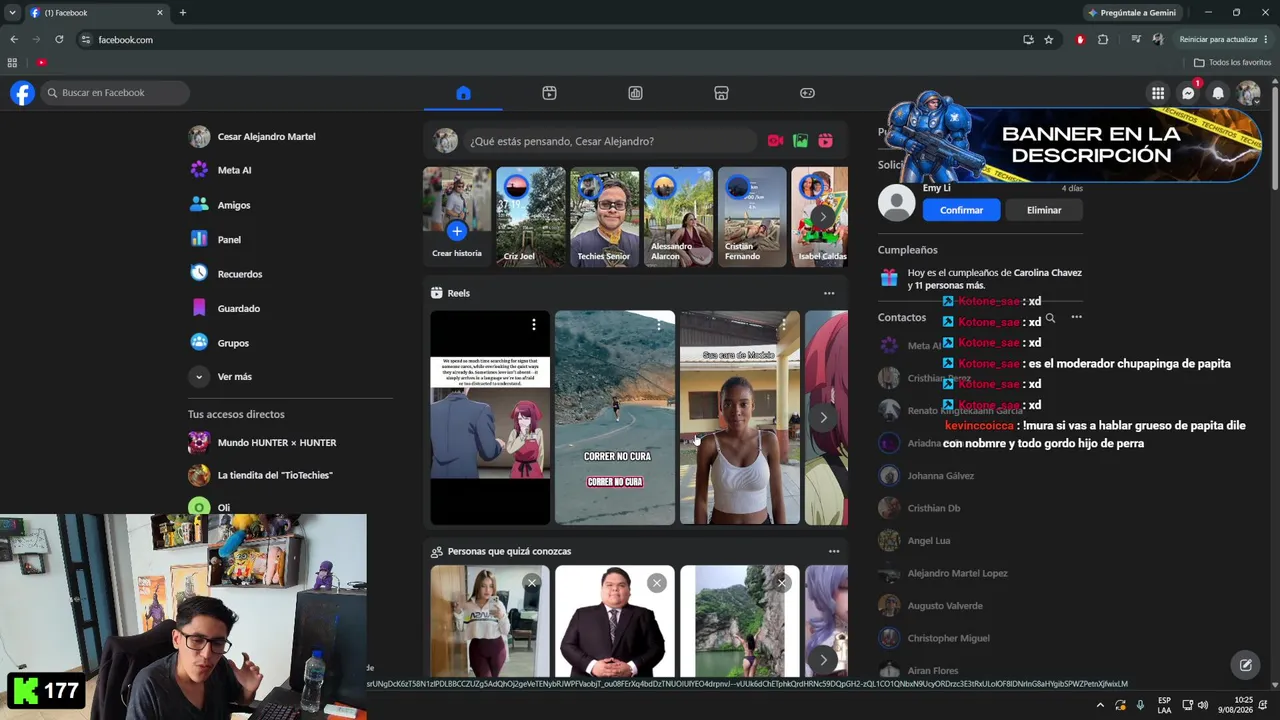Open the notifications bell
This screenshot has width=1280, height=720.
tap(1218, 93)
